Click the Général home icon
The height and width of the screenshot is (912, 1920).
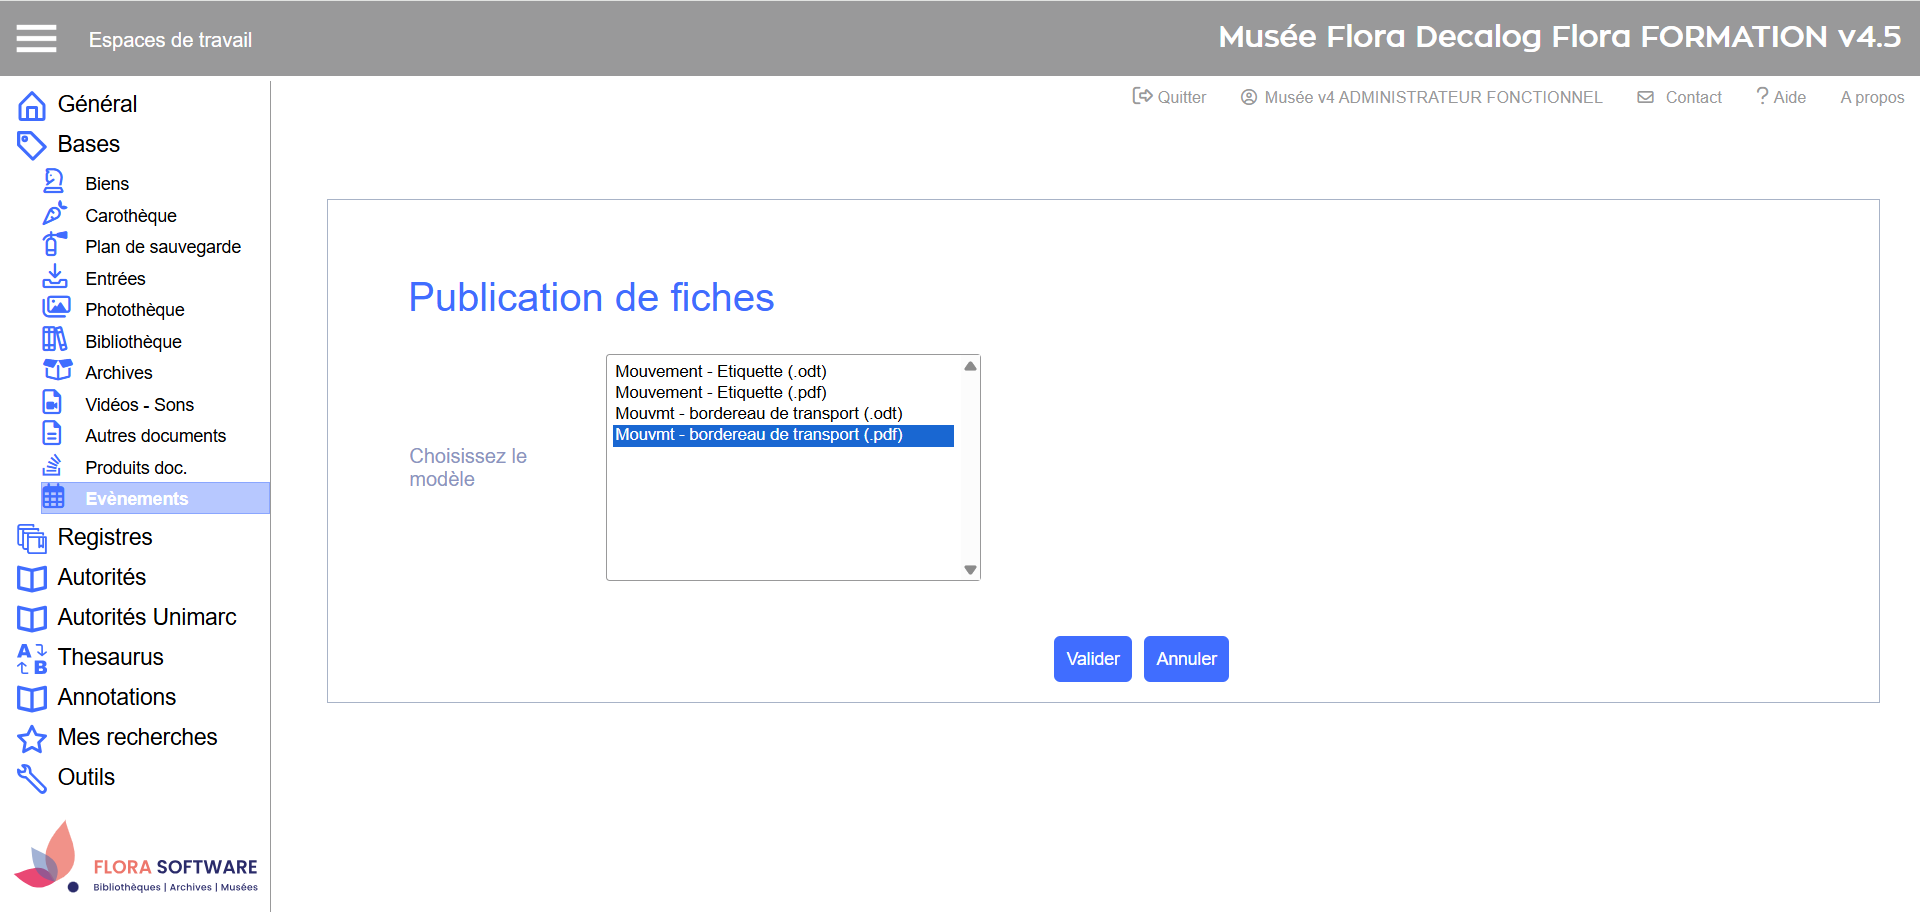coord(32,105)
